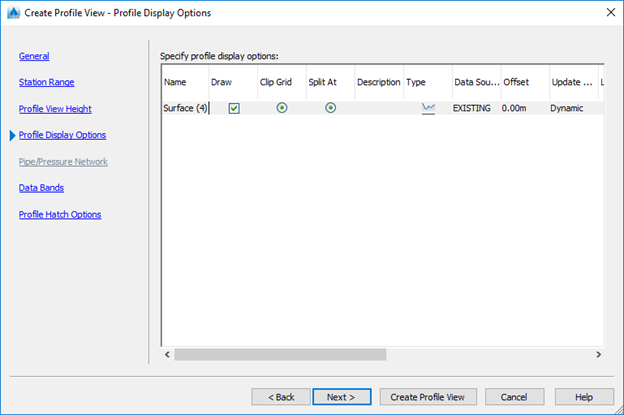624x415 pixels.
Task: Select the Clip Grid radio button
Action: [282, 108]
